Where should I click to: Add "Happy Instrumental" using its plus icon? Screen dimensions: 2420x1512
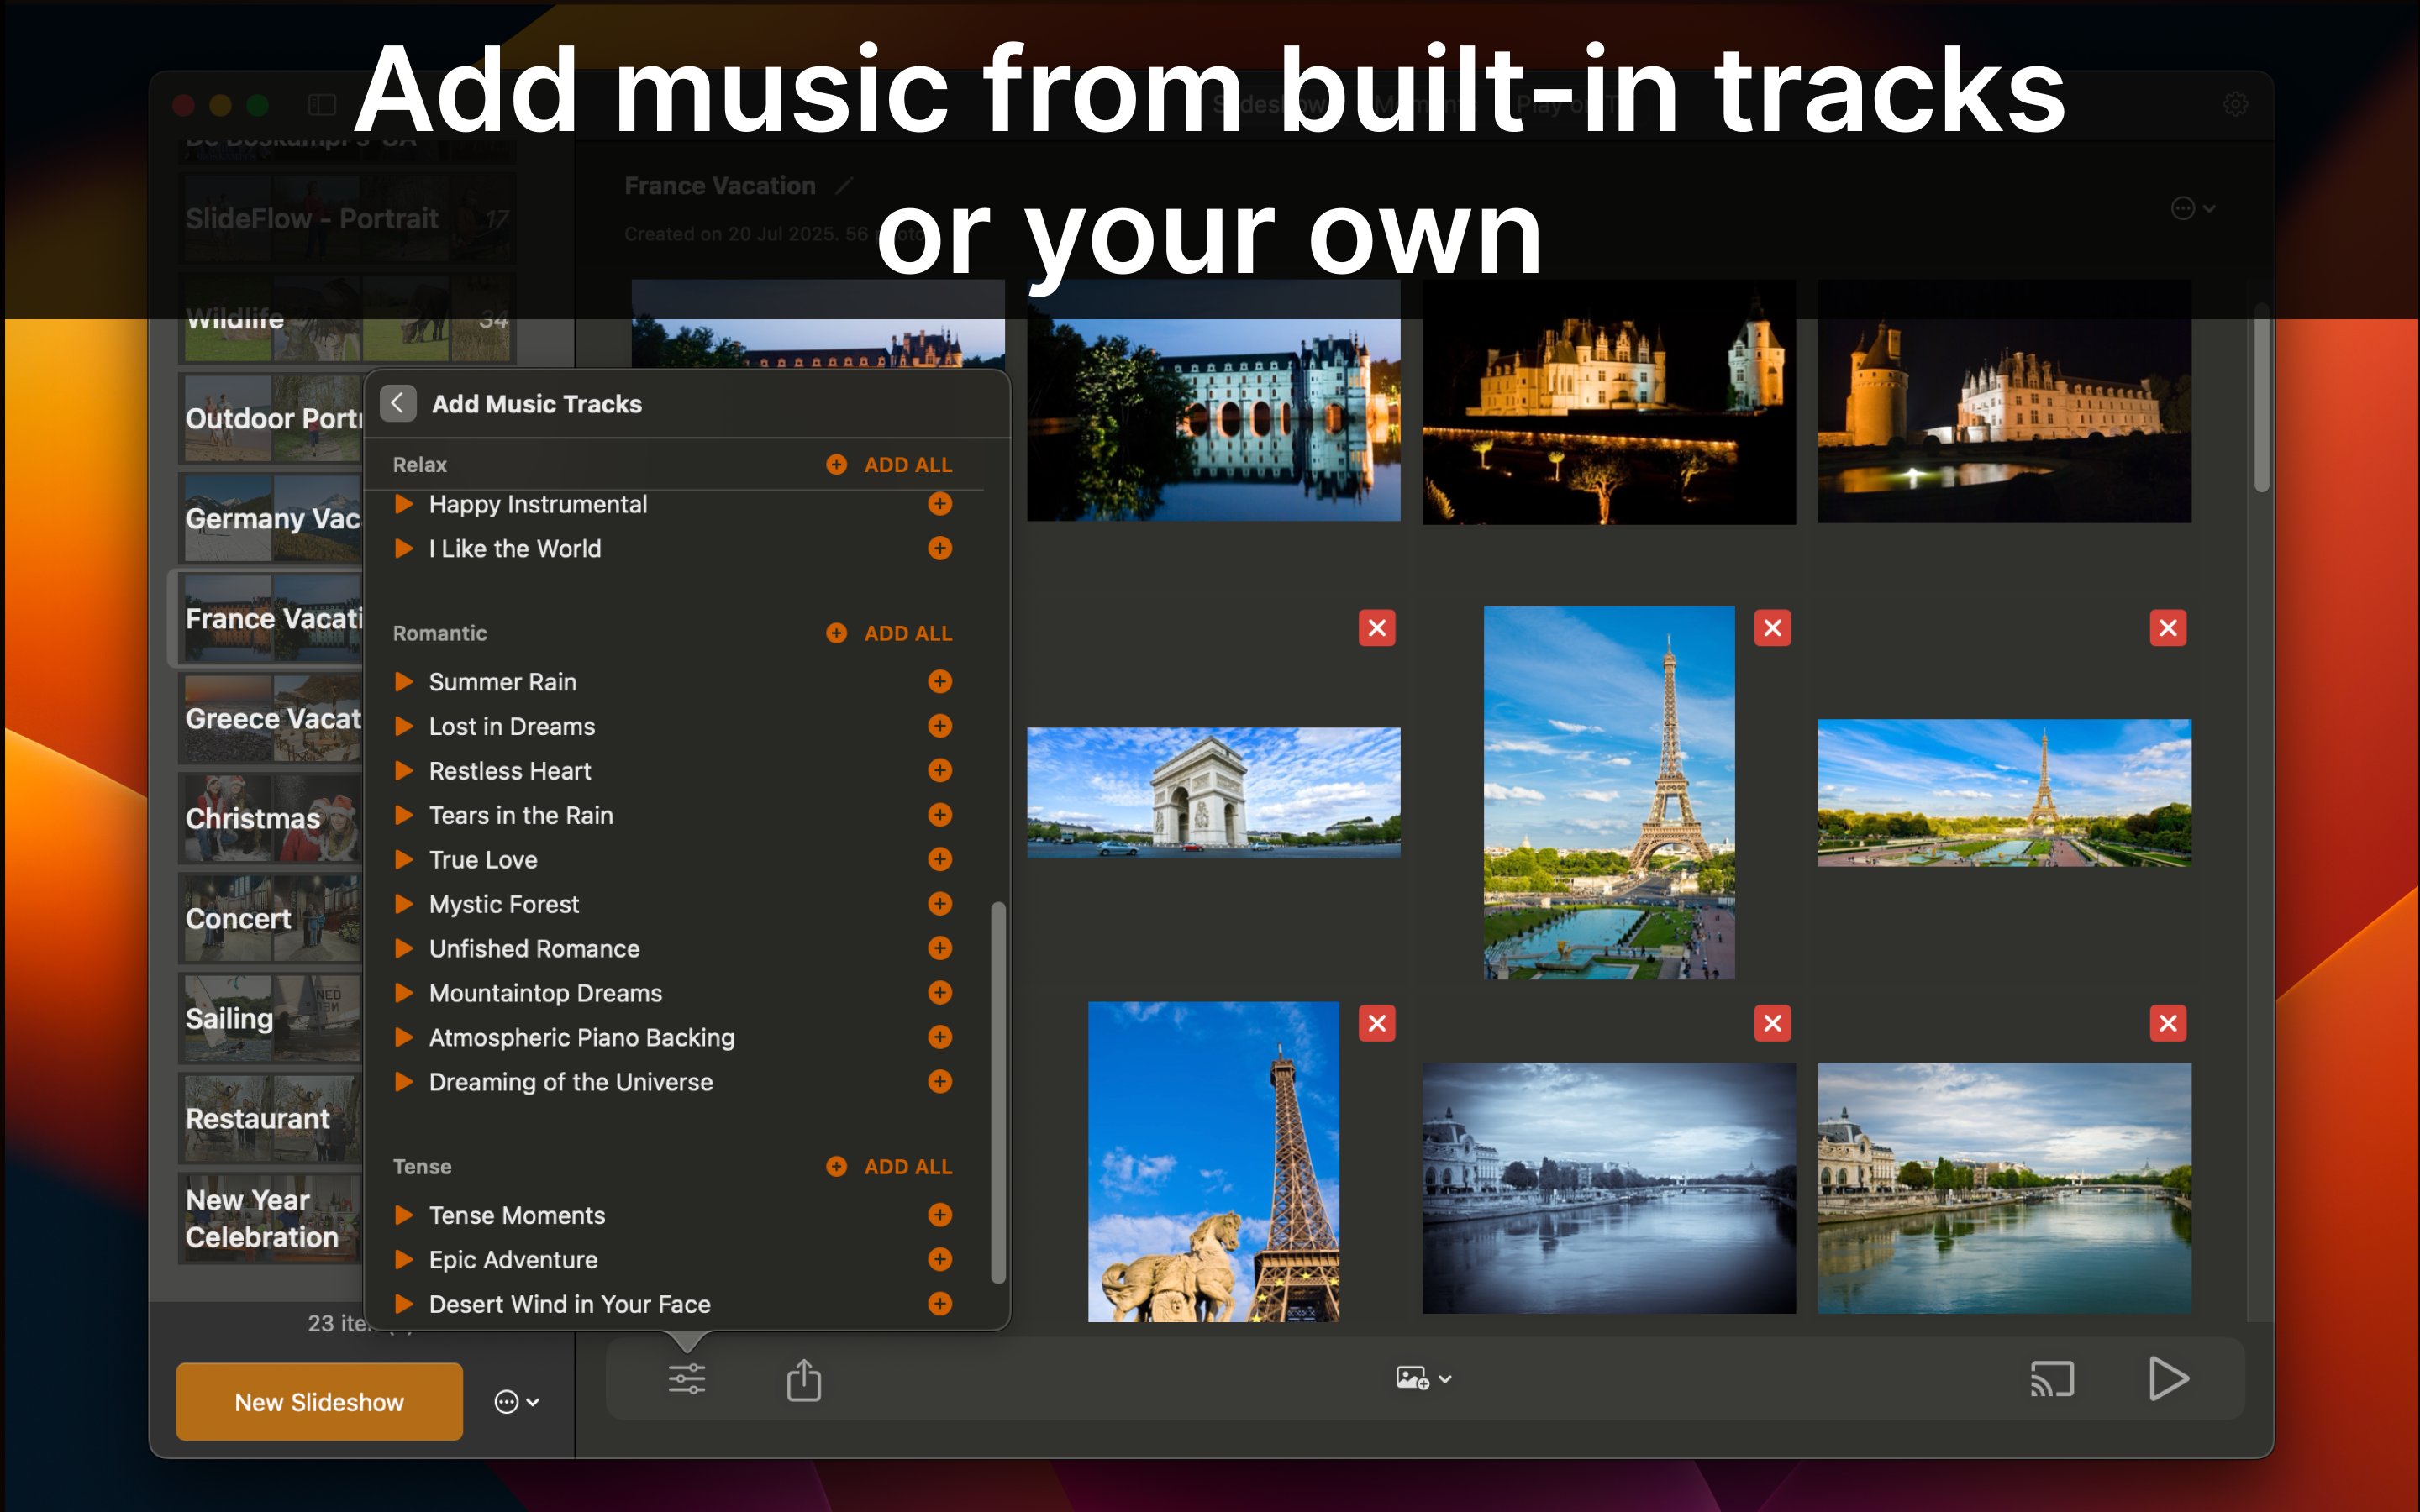click(x=939, y=504)
